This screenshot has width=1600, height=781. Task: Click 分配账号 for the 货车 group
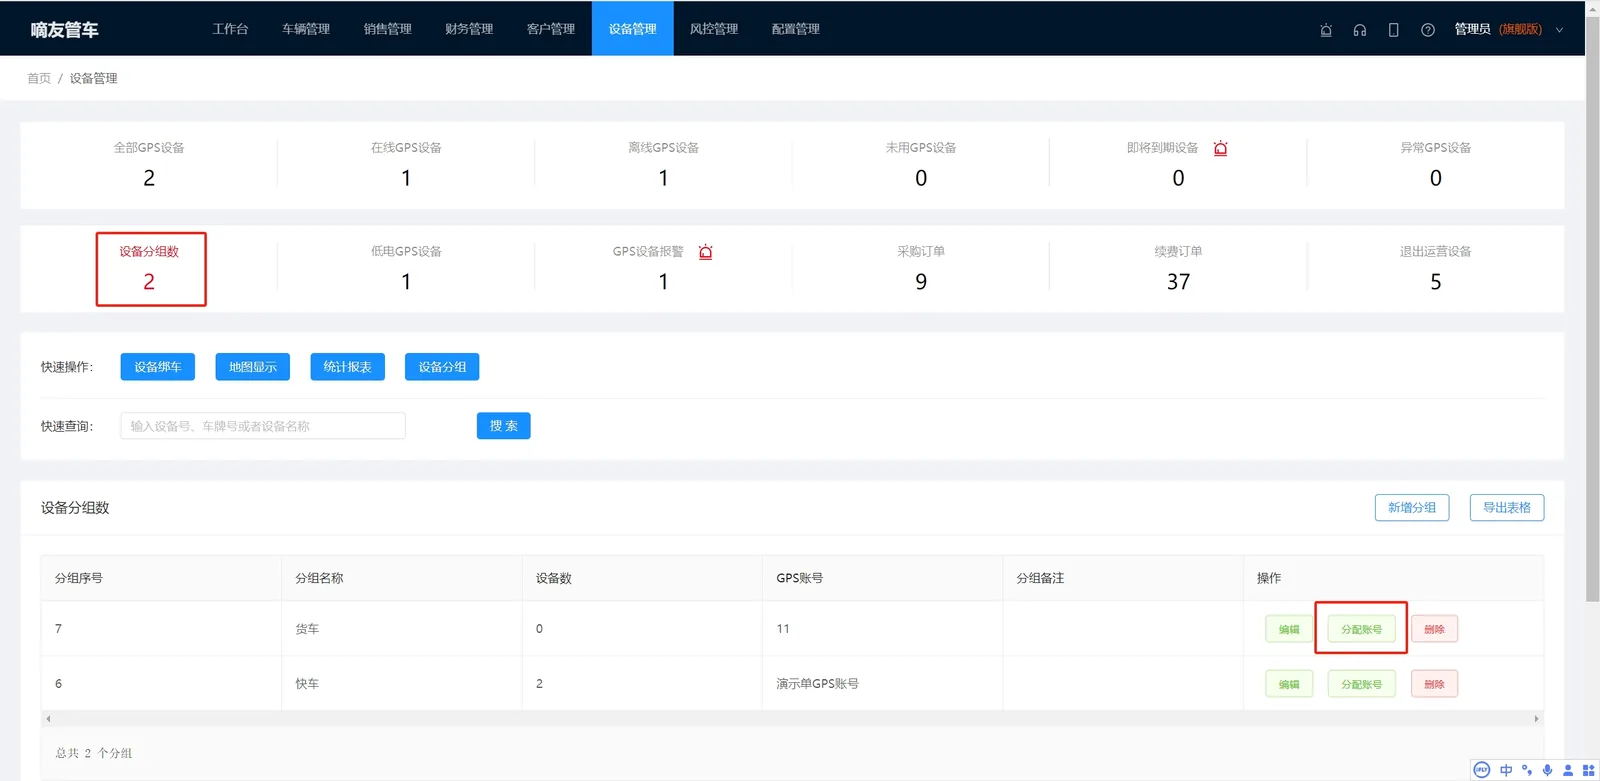click(x=1362, y=629)
